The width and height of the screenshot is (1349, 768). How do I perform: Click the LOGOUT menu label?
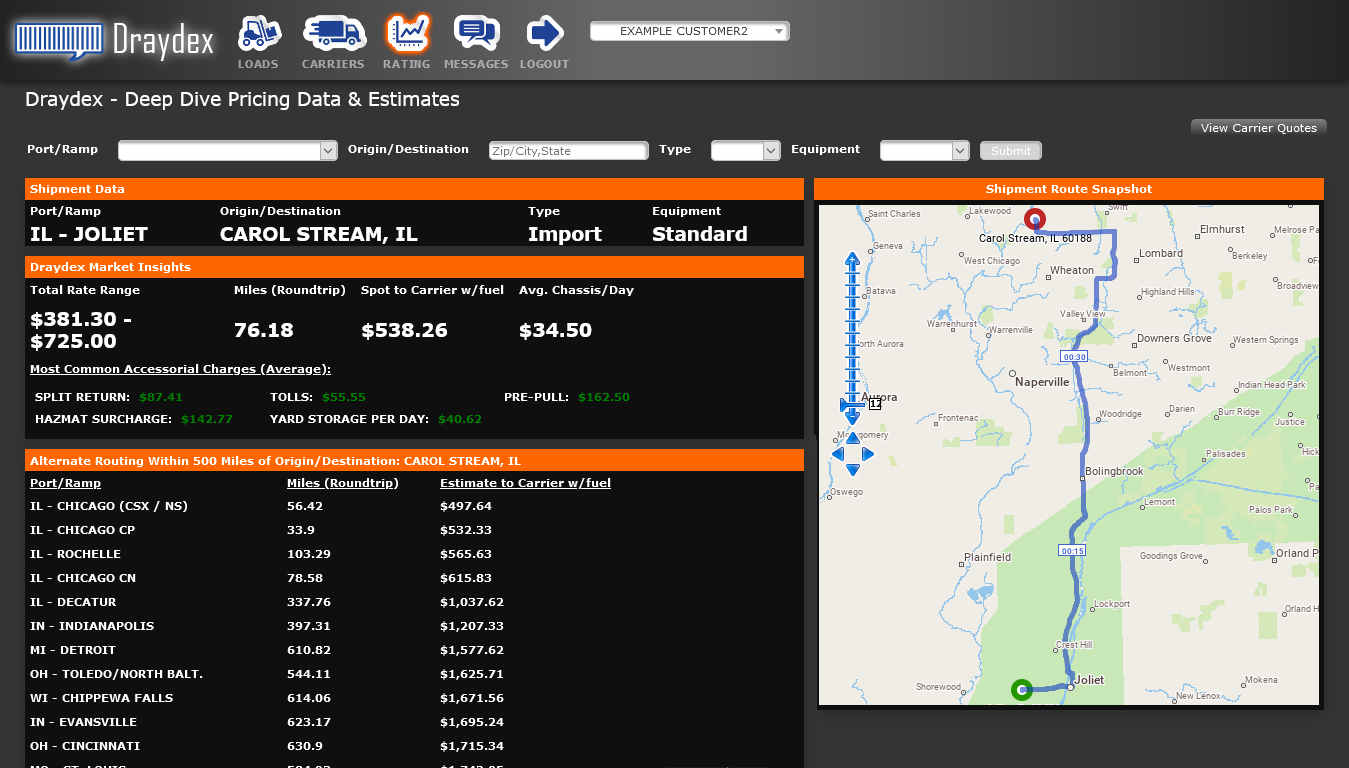click(545, 64)
